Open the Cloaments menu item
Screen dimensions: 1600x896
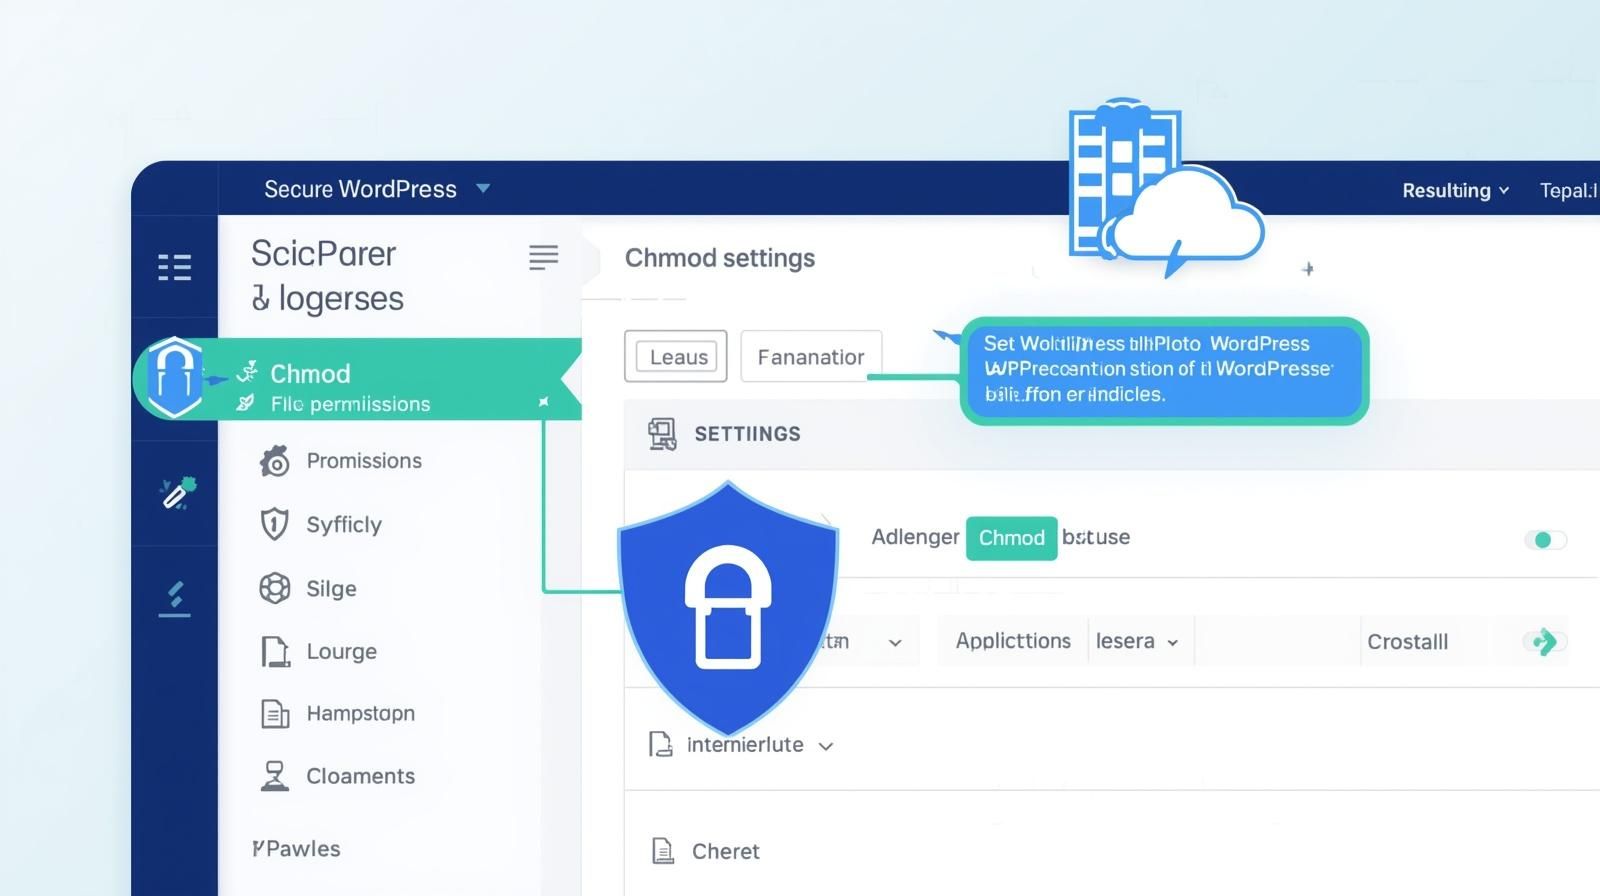tap(360, 776)
